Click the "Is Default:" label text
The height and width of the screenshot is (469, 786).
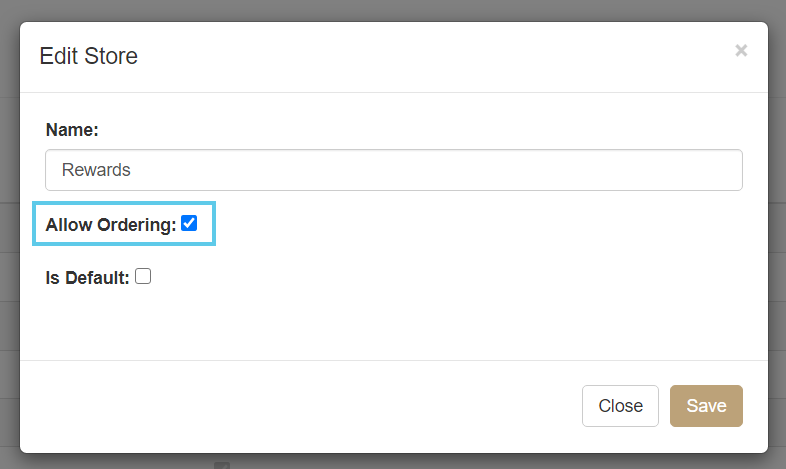pos(88,278)
